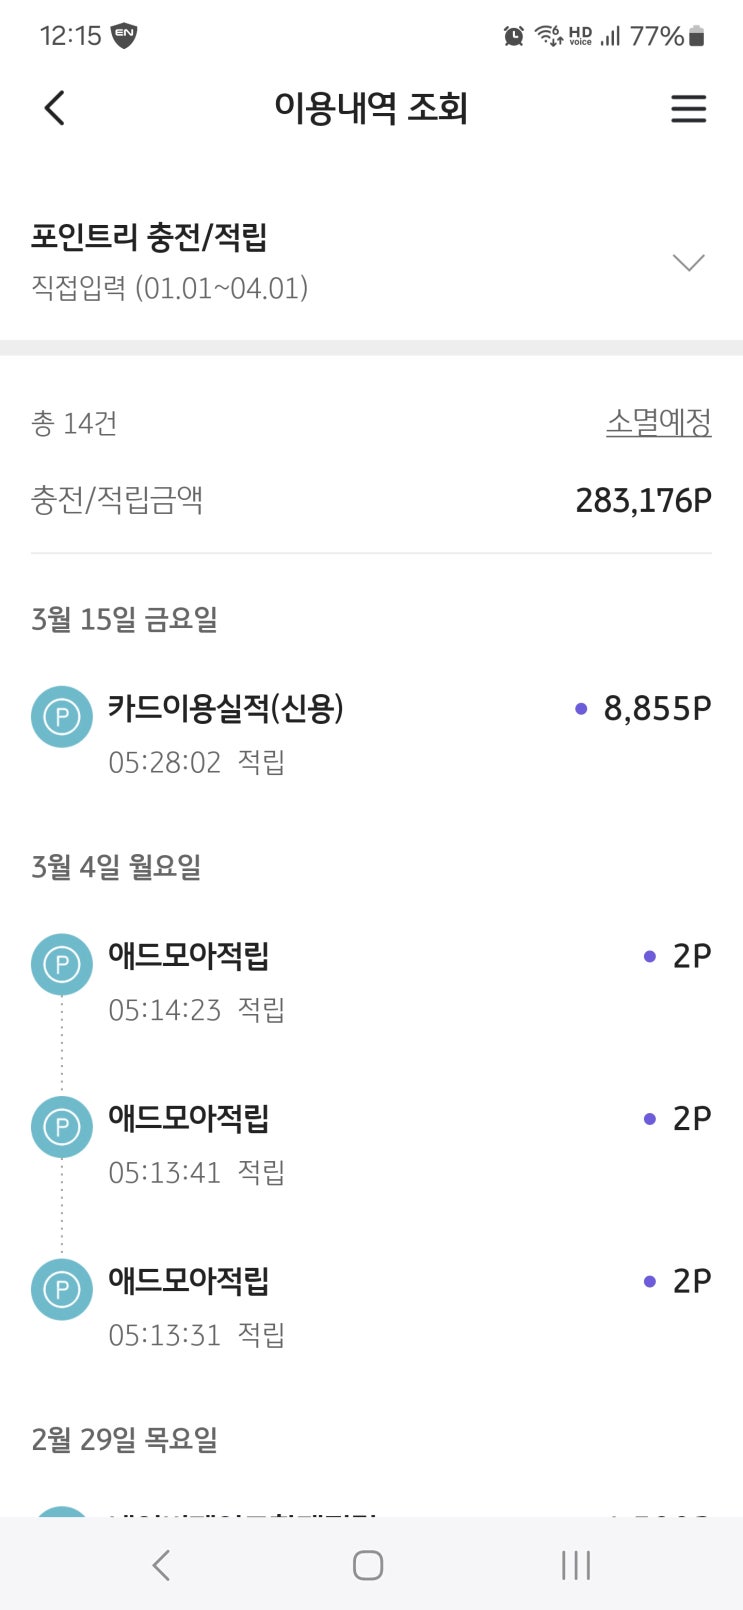Image resolution: width=743 pixels, height=1610 pixels.
Task: Change the 직접입력 date range
Action: tap(170, 289)
